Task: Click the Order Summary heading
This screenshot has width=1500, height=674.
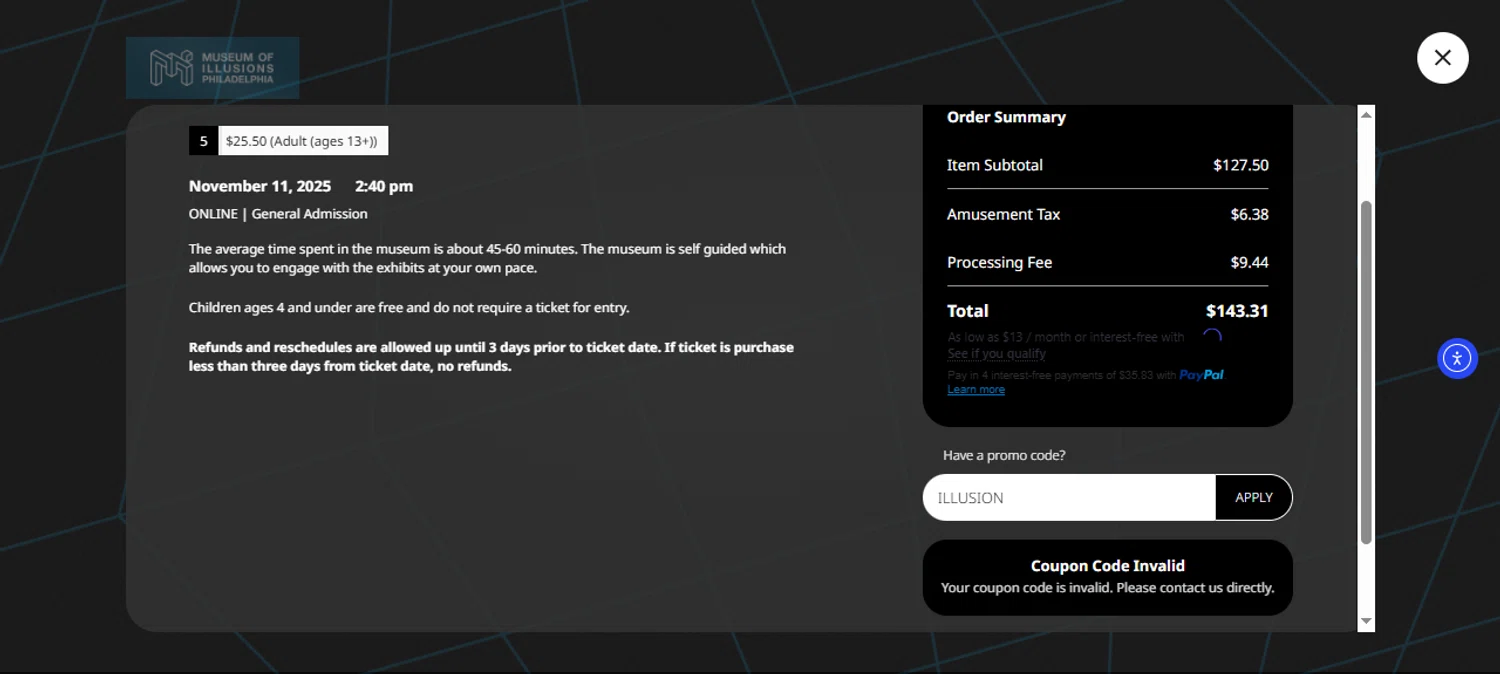Action: click(1006, 117)
